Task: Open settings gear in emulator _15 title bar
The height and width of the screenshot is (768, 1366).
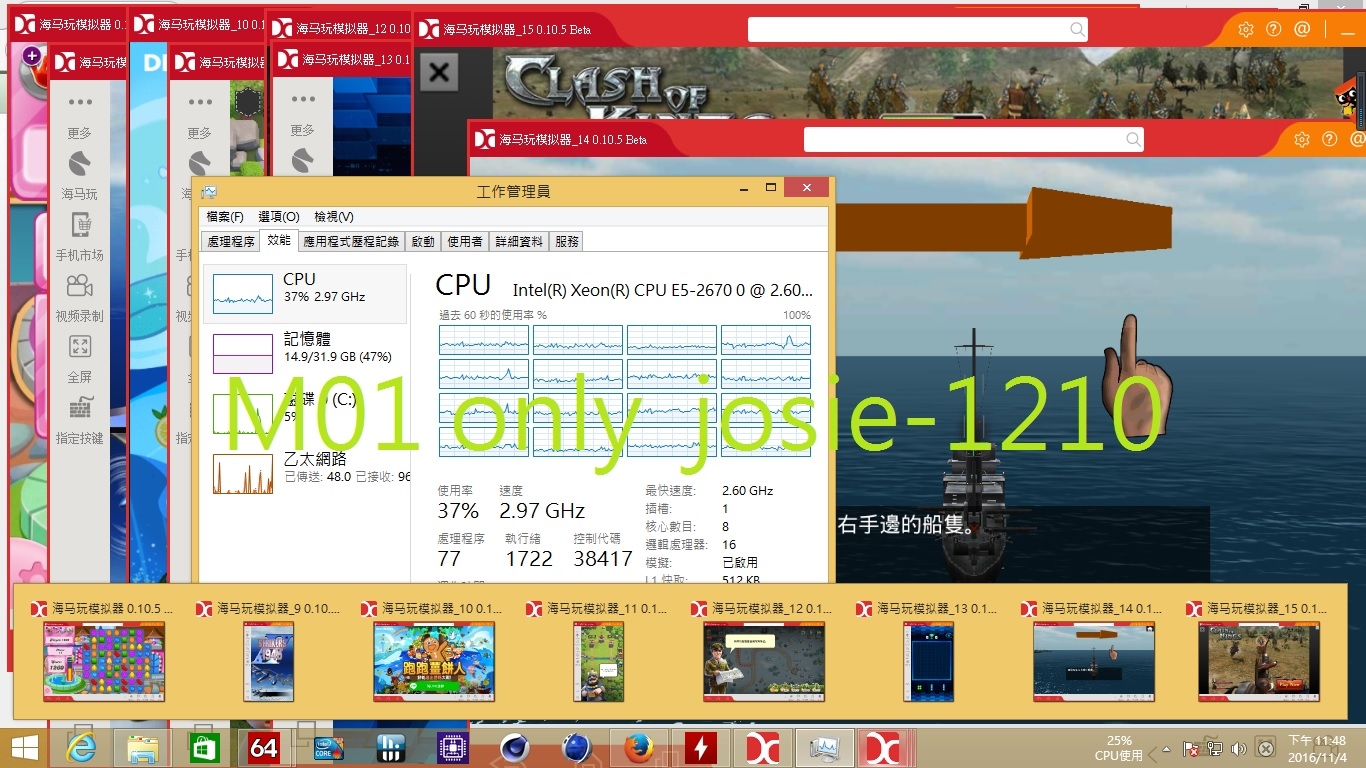Action: coord(1246,29)
